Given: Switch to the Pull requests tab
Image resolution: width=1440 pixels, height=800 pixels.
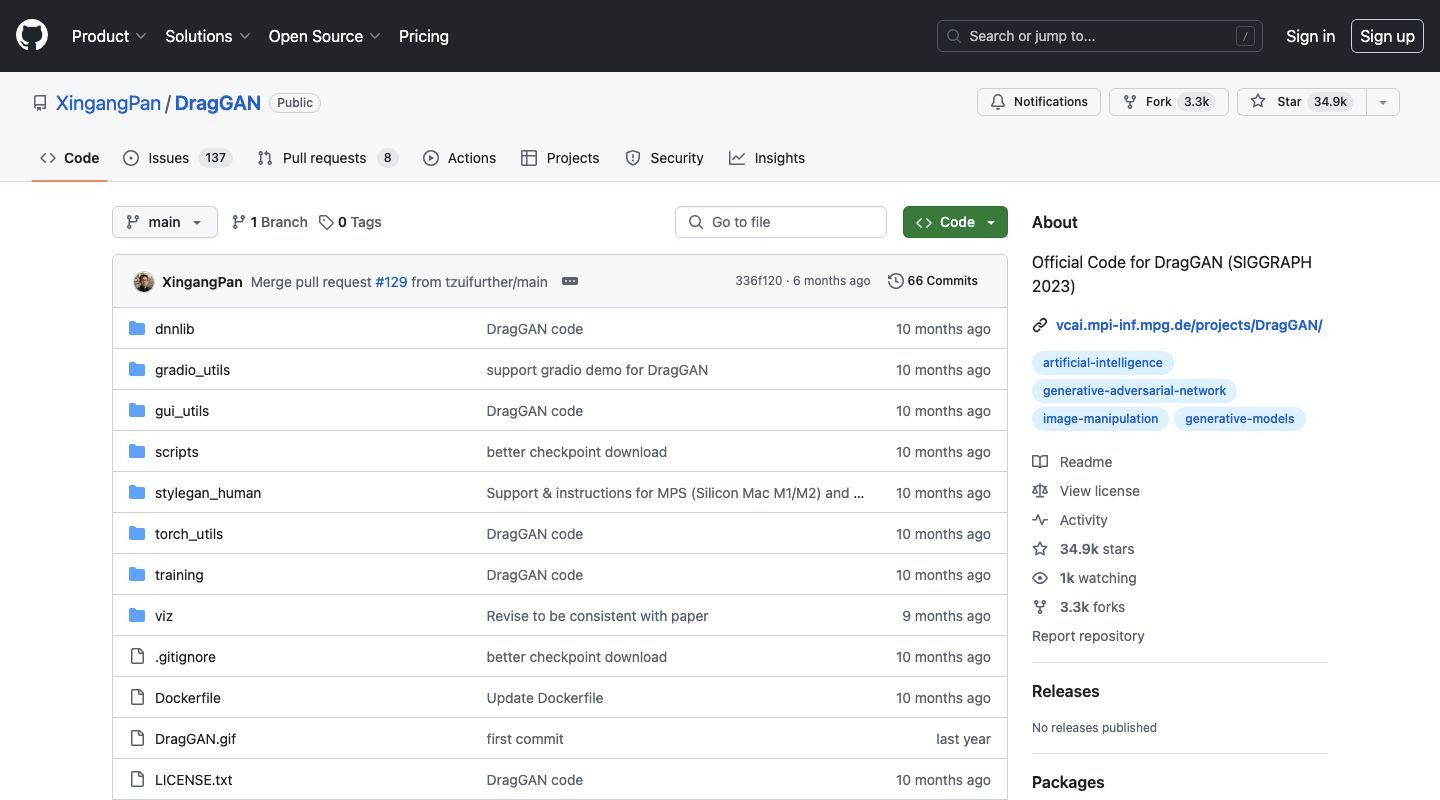Looking at the screenshot, I should [x=327, y=158].
